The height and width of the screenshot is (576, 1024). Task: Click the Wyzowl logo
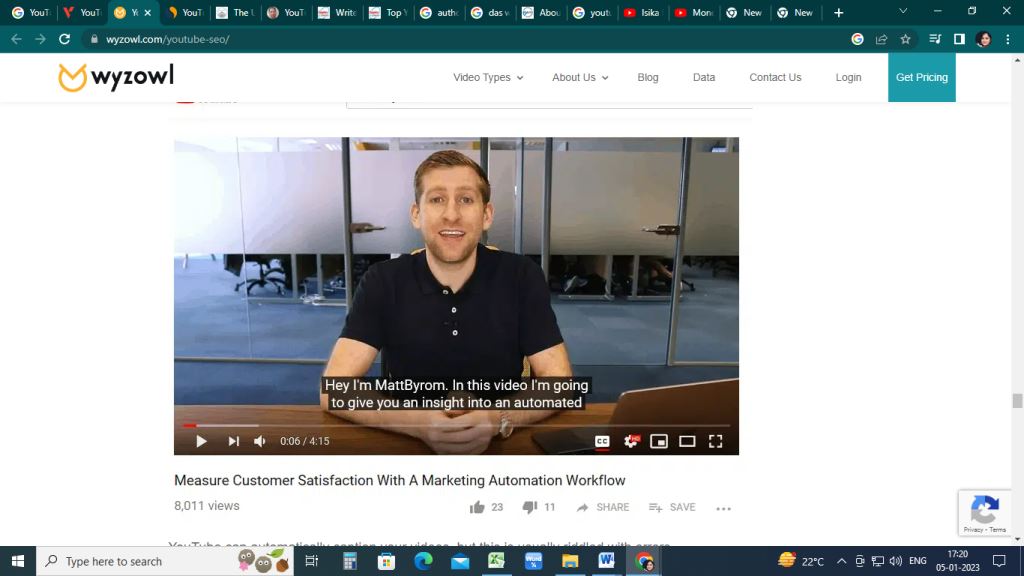click(116, 77)
